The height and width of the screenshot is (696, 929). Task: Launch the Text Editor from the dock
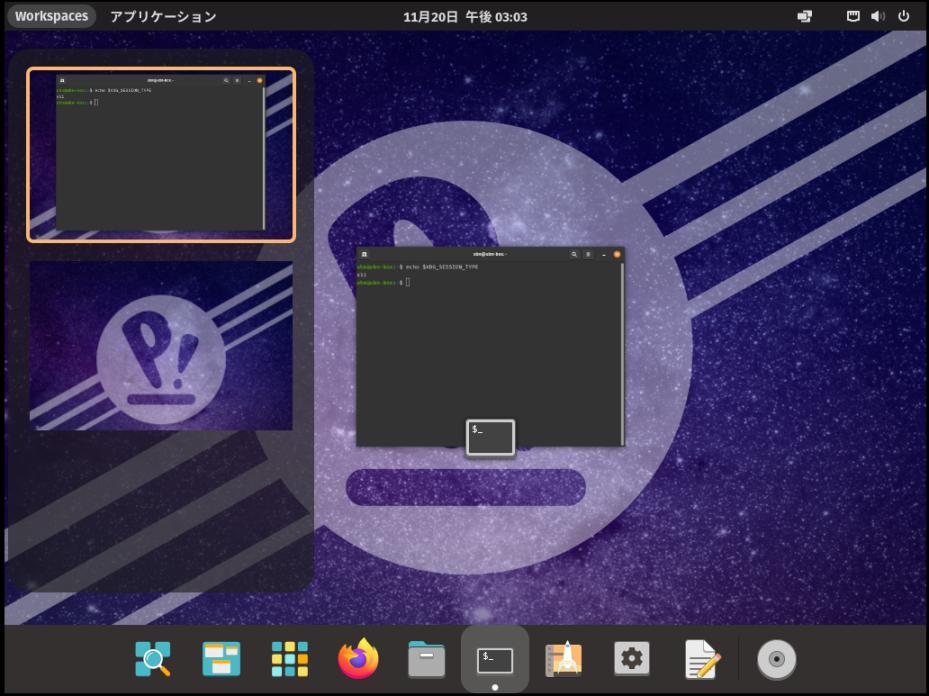click(702, 659)
